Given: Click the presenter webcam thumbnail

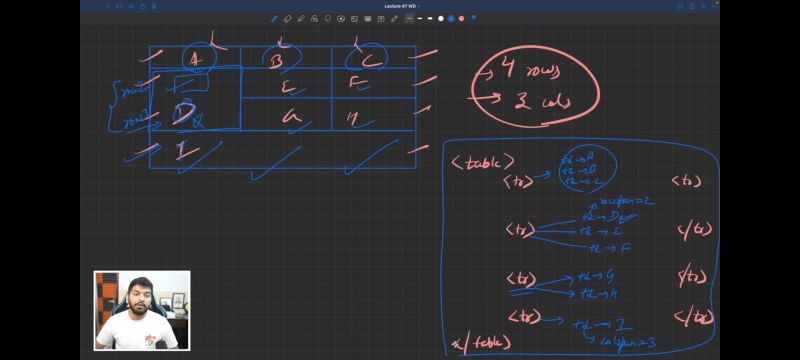Looking at the screenshot, I should pos(142,311).
